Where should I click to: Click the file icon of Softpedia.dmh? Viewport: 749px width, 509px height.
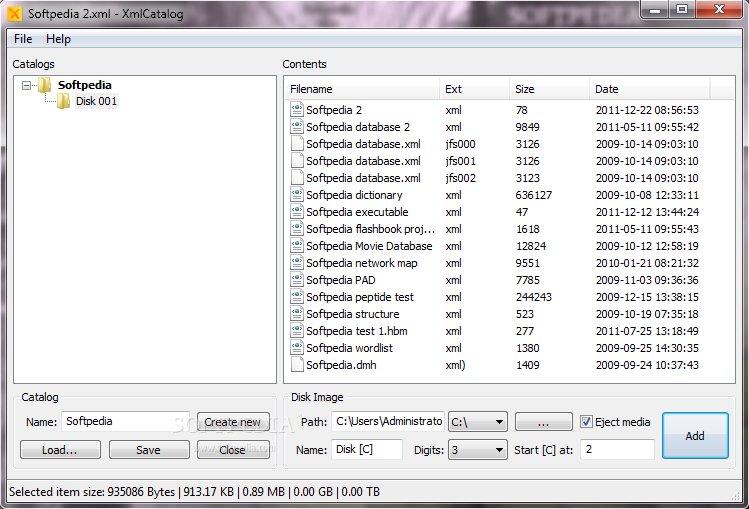coord(297,365)
